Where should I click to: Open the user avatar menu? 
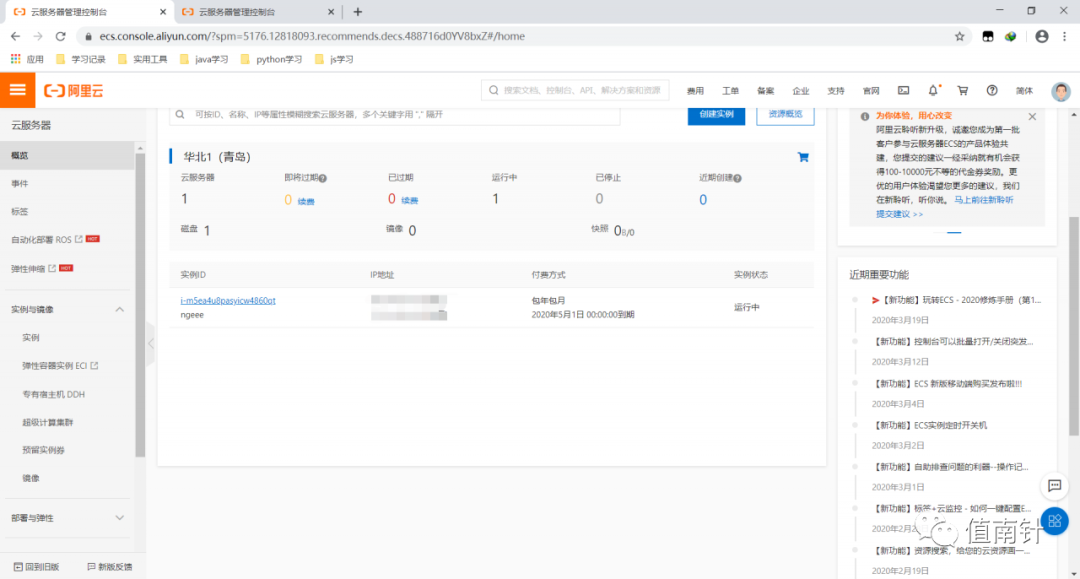click(x=1061, y=91)
